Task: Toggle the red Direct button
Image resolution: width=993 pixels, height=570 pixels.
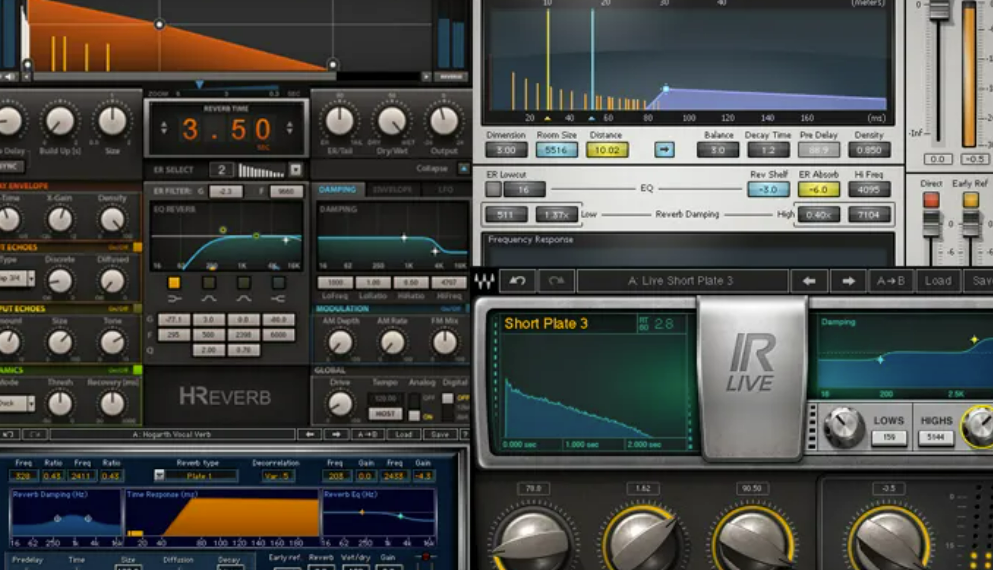Action: coord(931,200)
